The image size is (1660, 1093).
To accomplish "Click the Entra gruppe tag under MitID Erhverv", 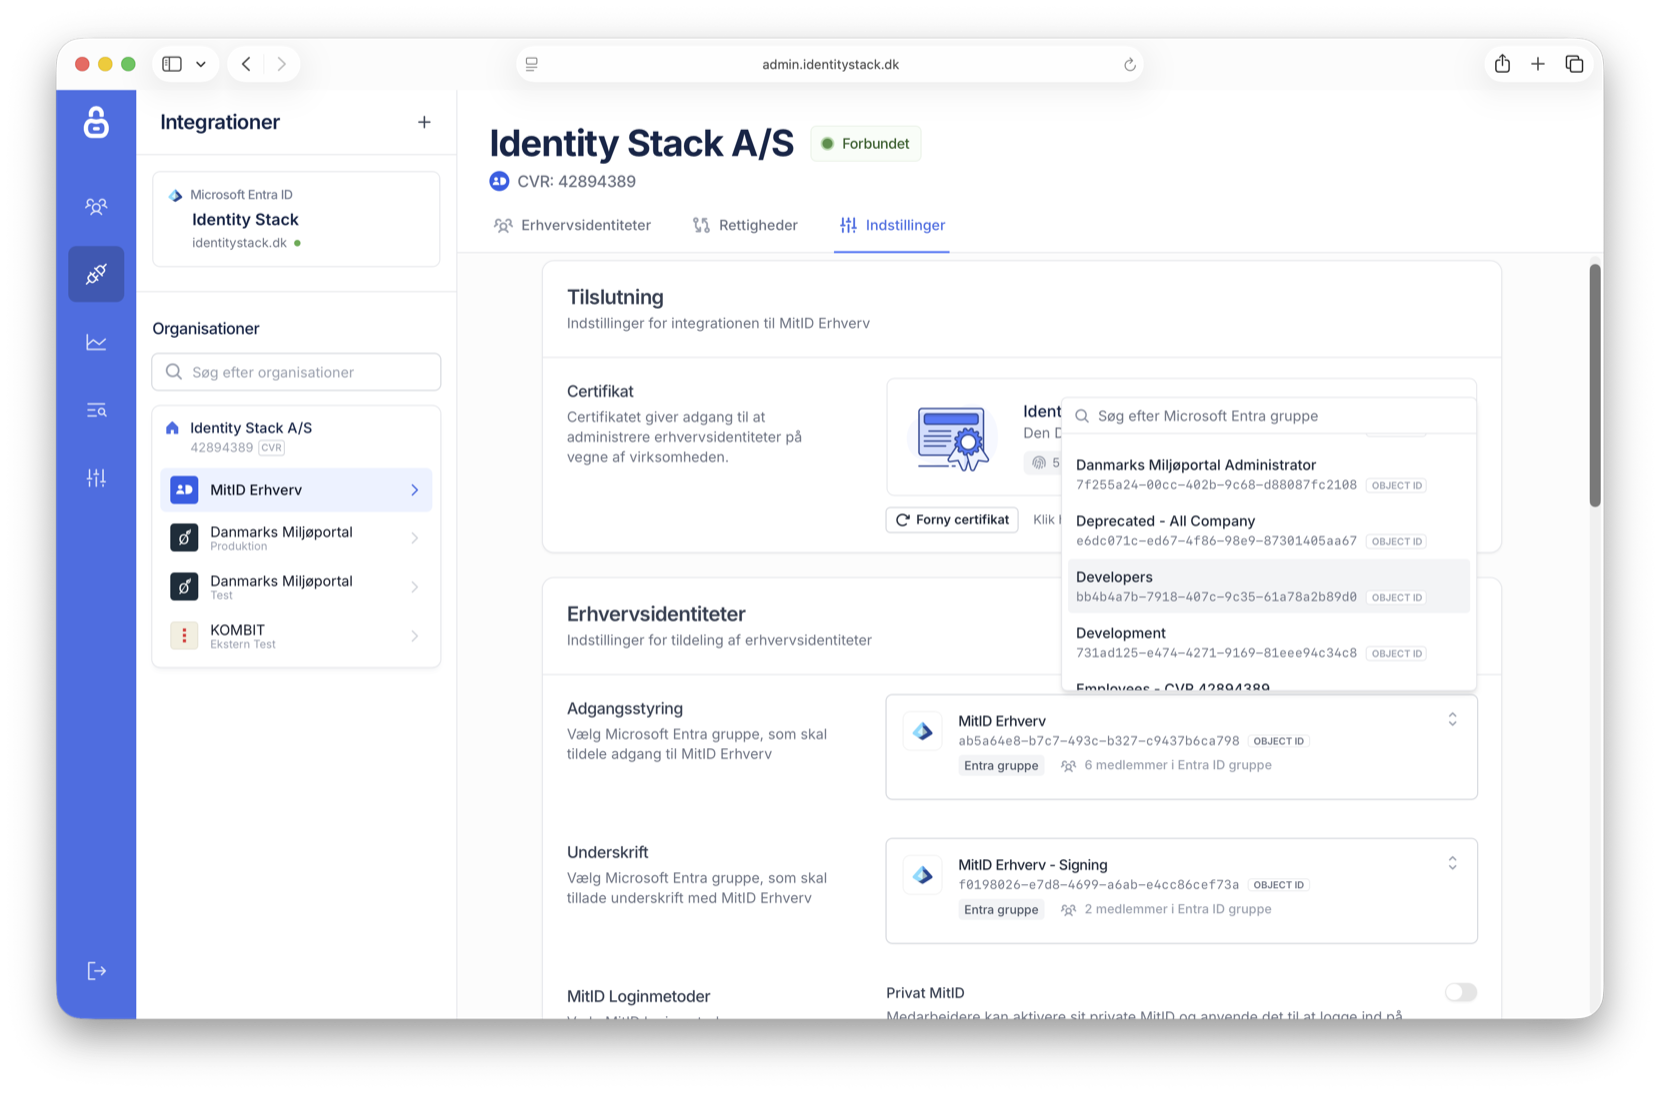I will coord(1001,766).
